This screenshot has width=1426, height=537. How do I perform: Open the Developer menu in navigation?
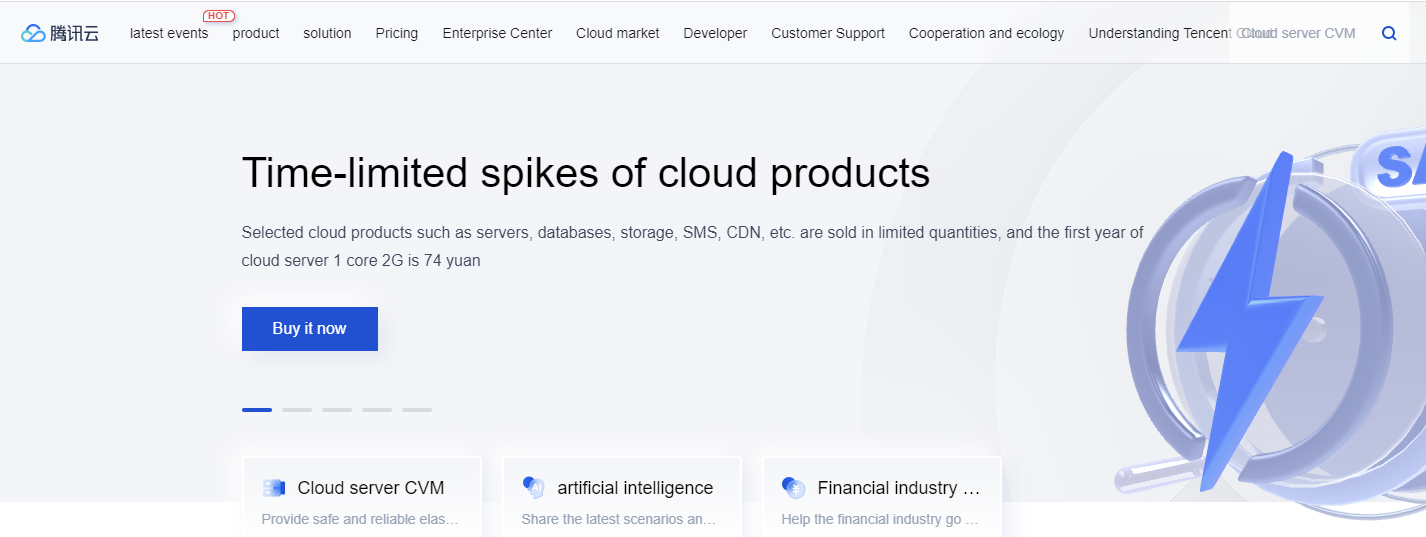click(x=715, y=33)
